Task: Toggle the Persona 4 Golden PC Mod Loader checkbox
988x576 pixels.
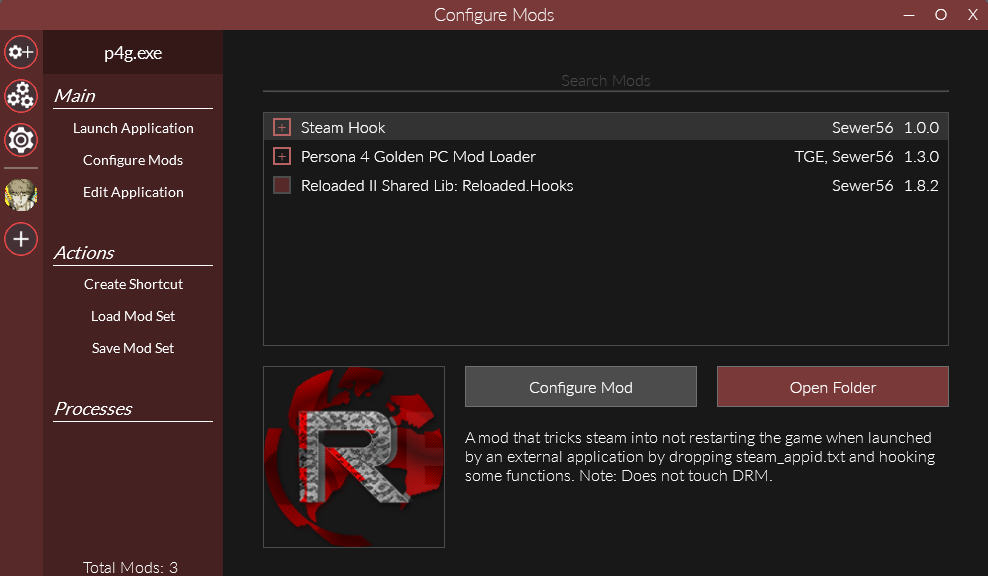Action: (x=281, y=156)
